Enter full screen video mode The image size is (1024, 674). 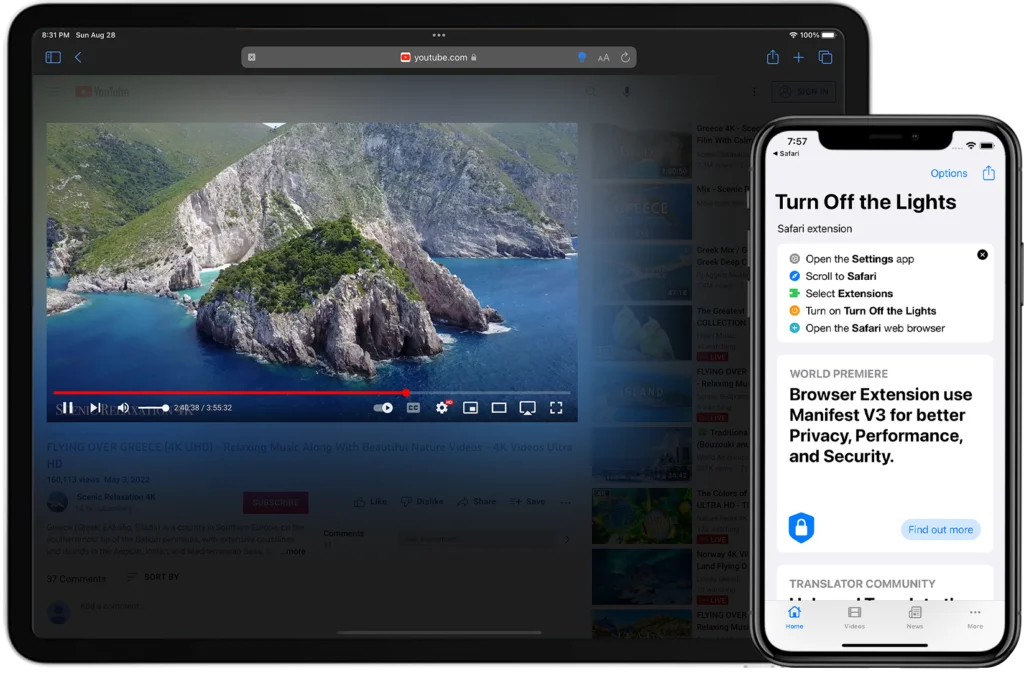pyautogui.click(x=556, y=408)
